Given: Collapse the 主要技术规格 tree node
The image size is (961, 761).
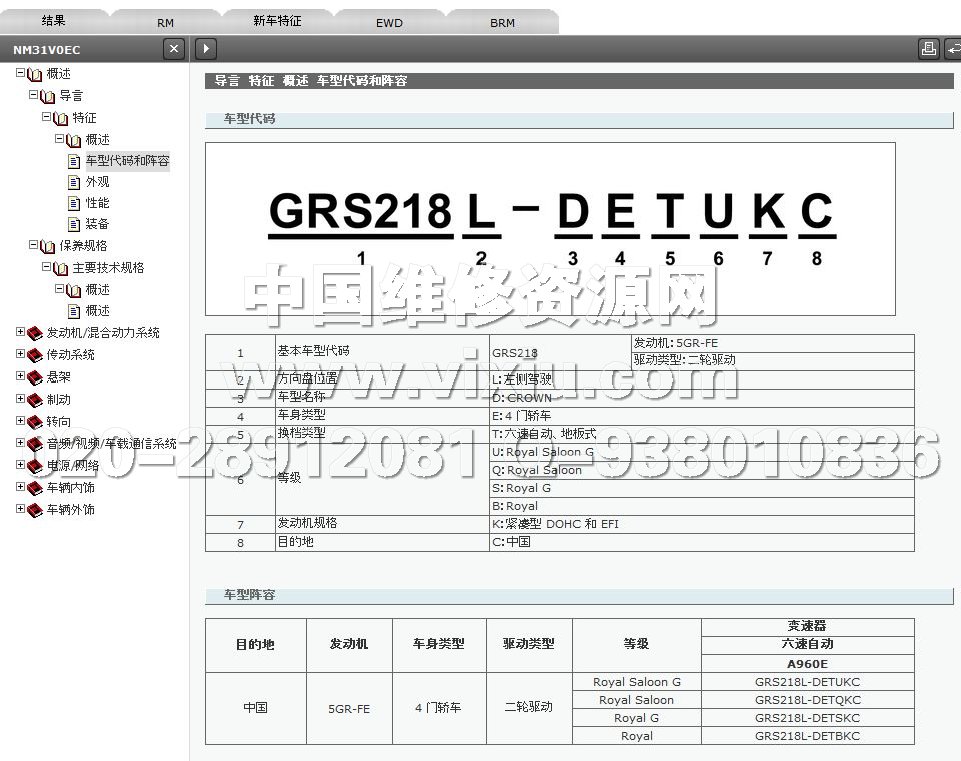Looking at the screenshot, I should pyautogui.click(x=46, y=267).
